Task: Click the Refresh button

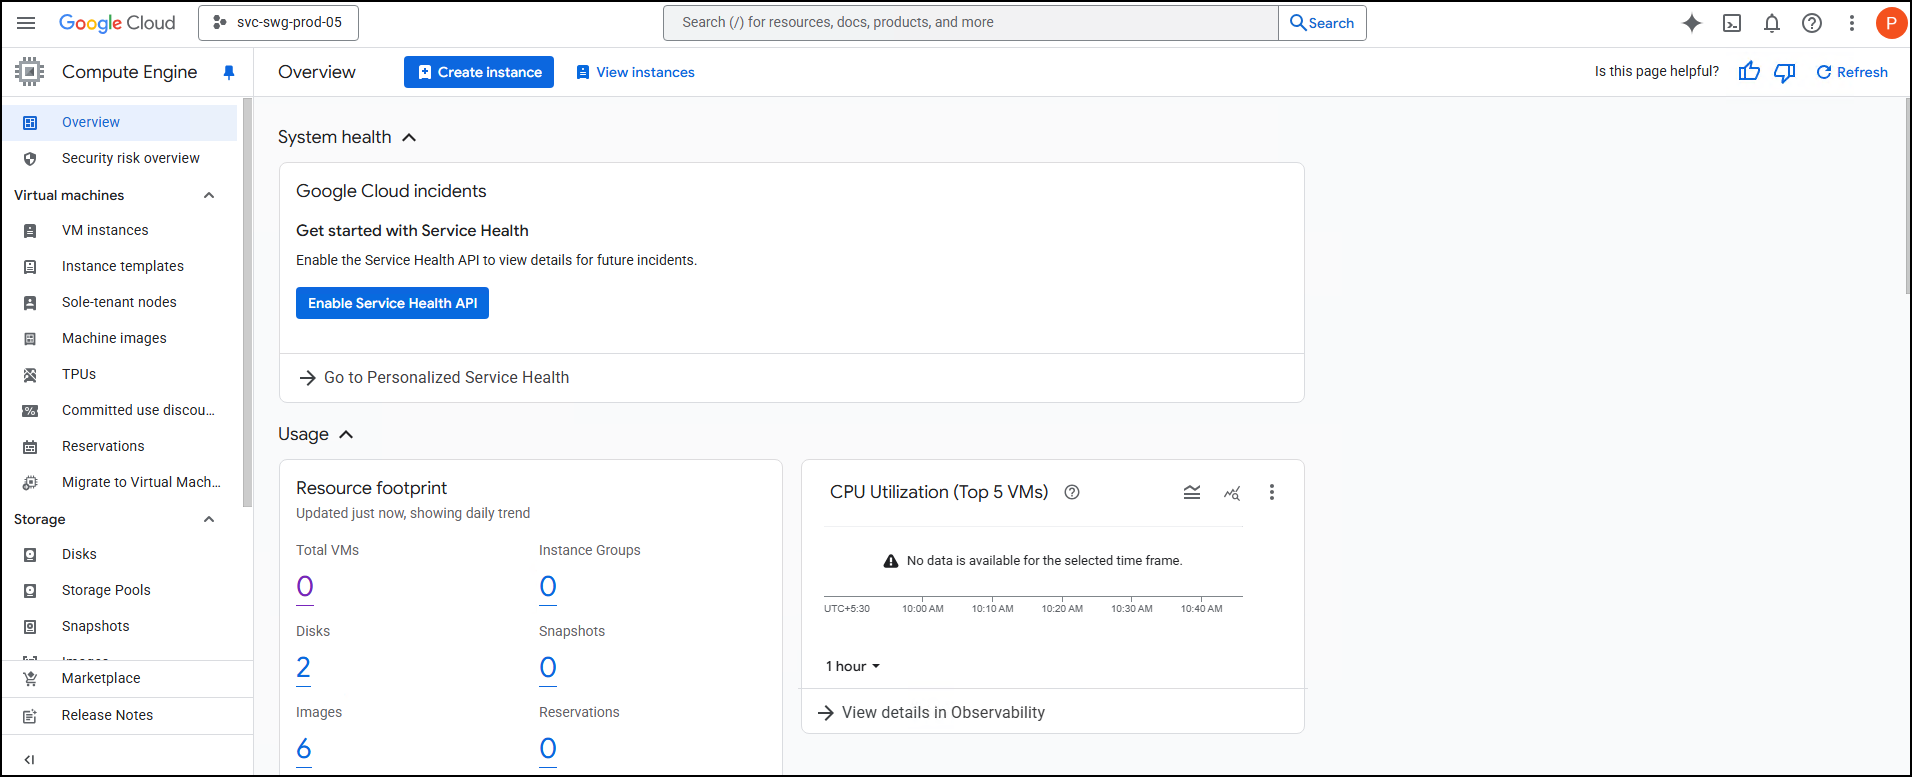Action: (x=1852, y=72)
